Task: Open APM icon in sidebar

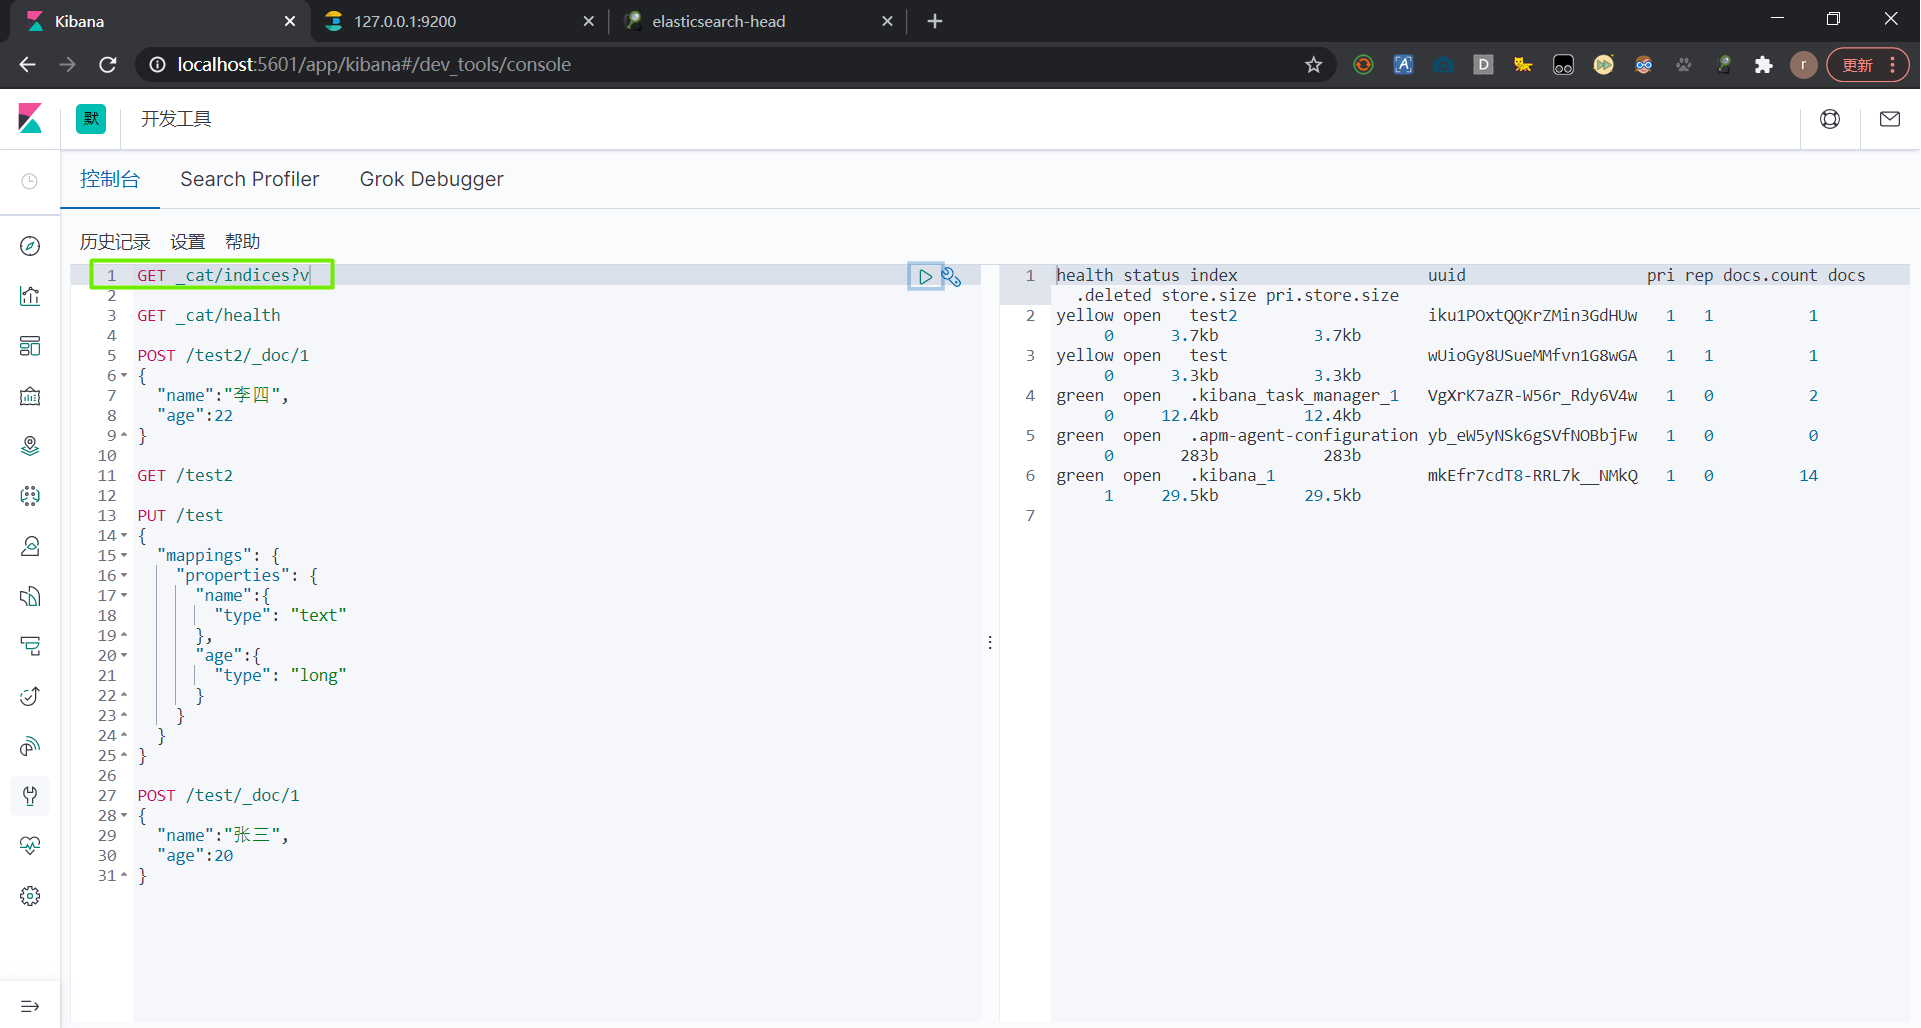Action: click(30, 646)
